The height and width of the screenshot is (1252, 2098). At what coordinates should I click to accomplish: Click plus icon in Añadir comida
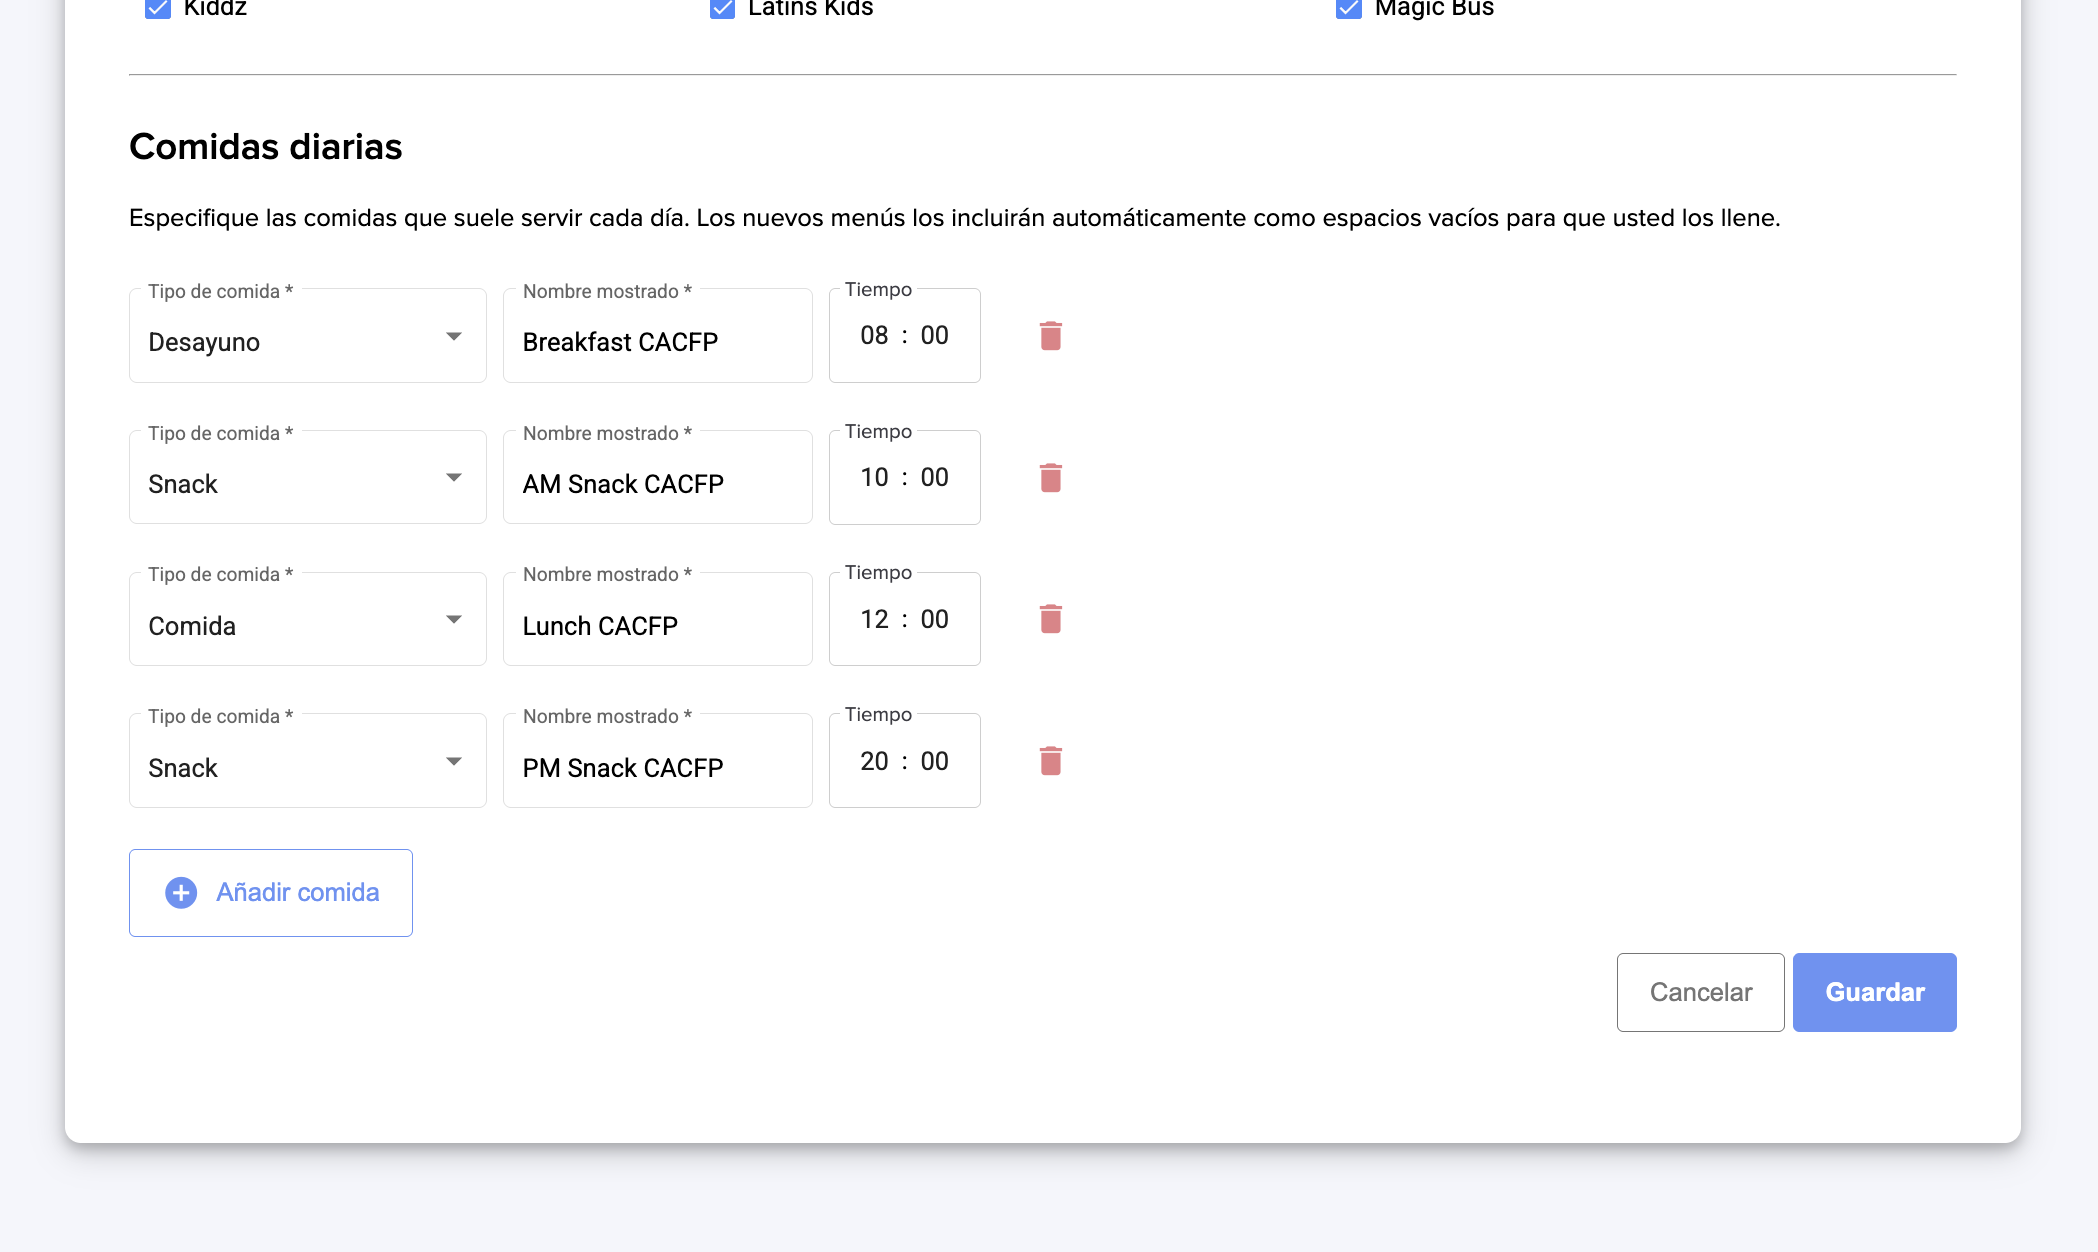click(x=181, y=893)
